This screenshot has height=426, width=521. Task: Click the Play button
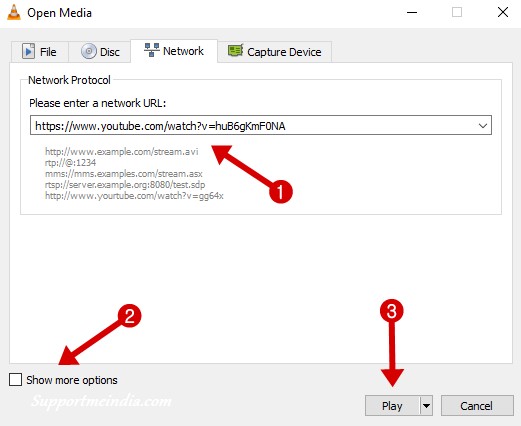392,406
